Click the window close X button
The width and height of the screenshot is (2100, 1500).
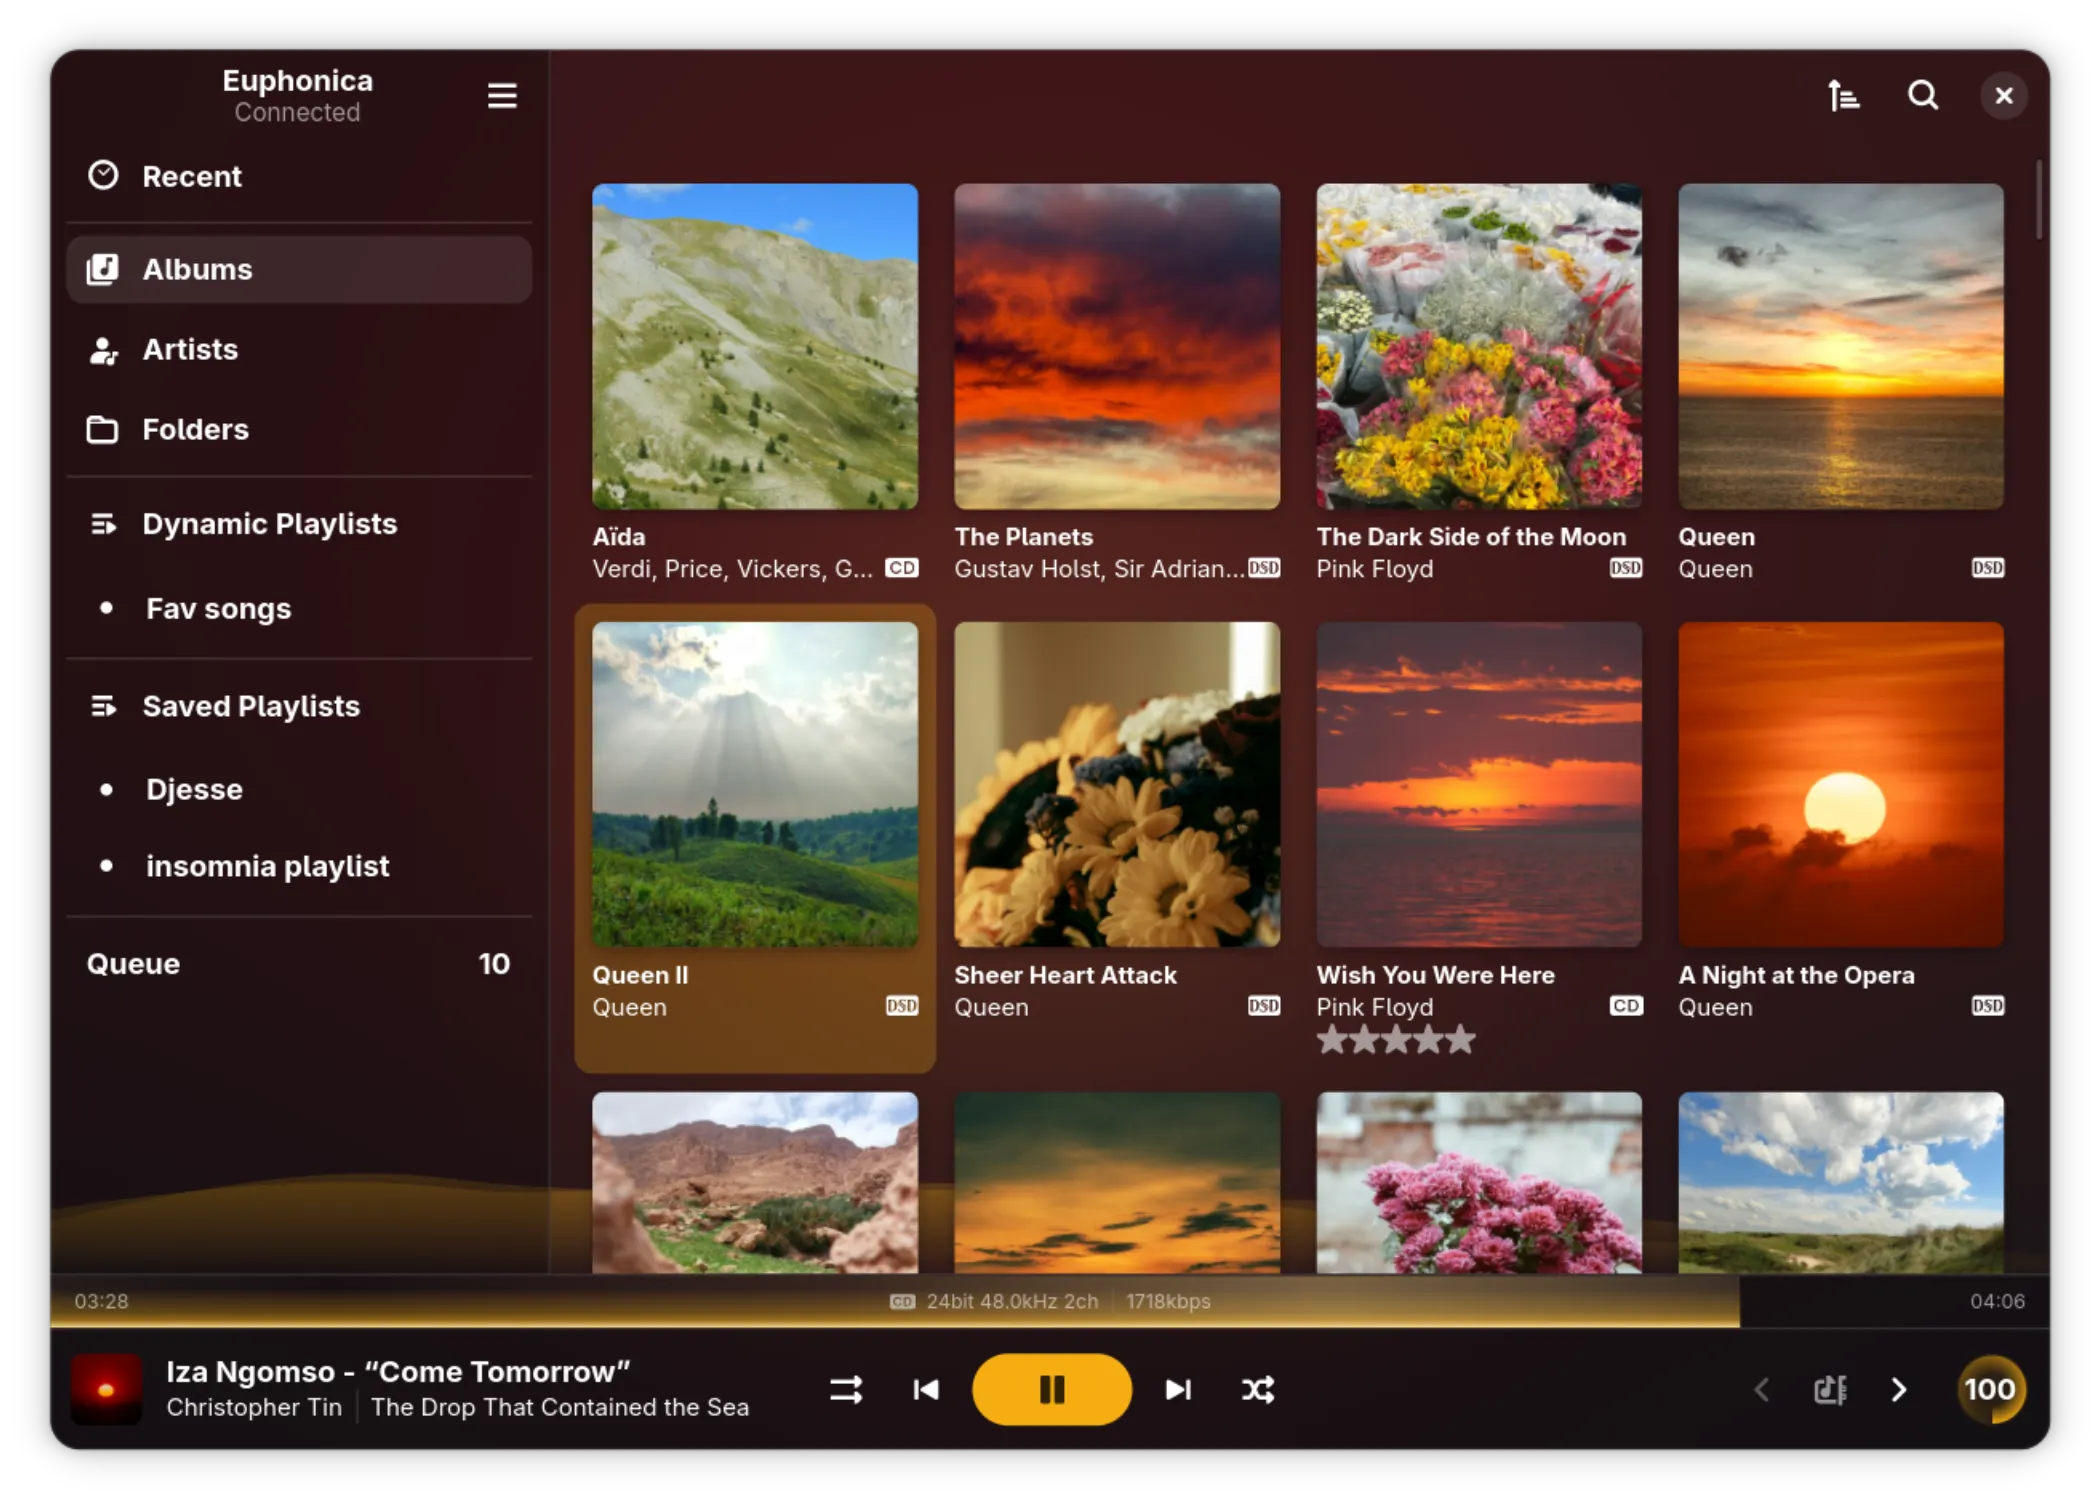(x=2004, y=96)
